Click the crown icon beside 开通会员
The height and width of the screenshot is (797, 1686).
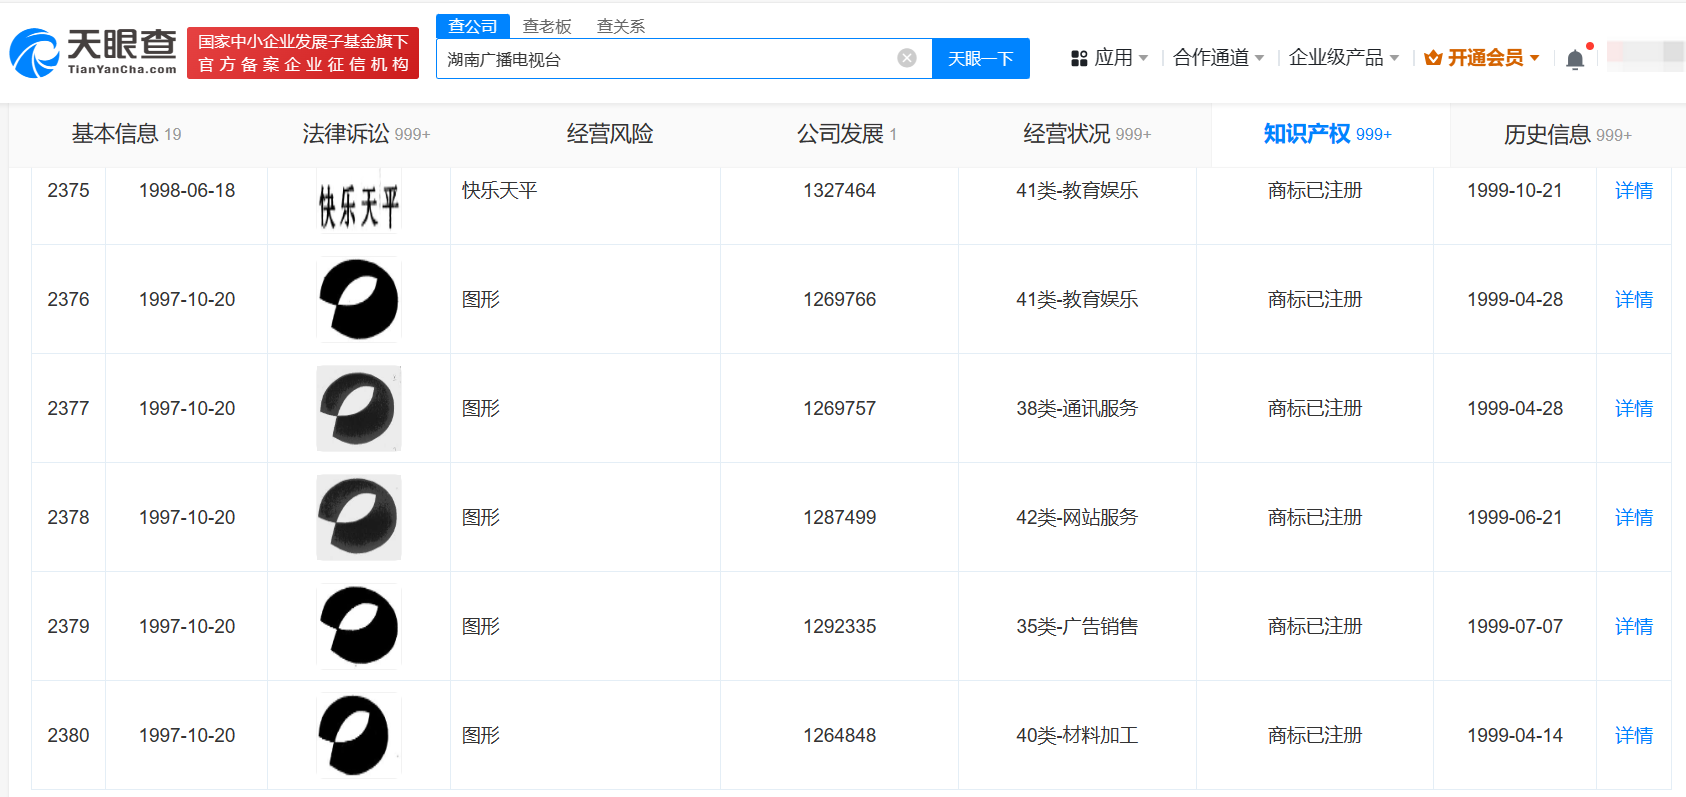(1433, 58)
